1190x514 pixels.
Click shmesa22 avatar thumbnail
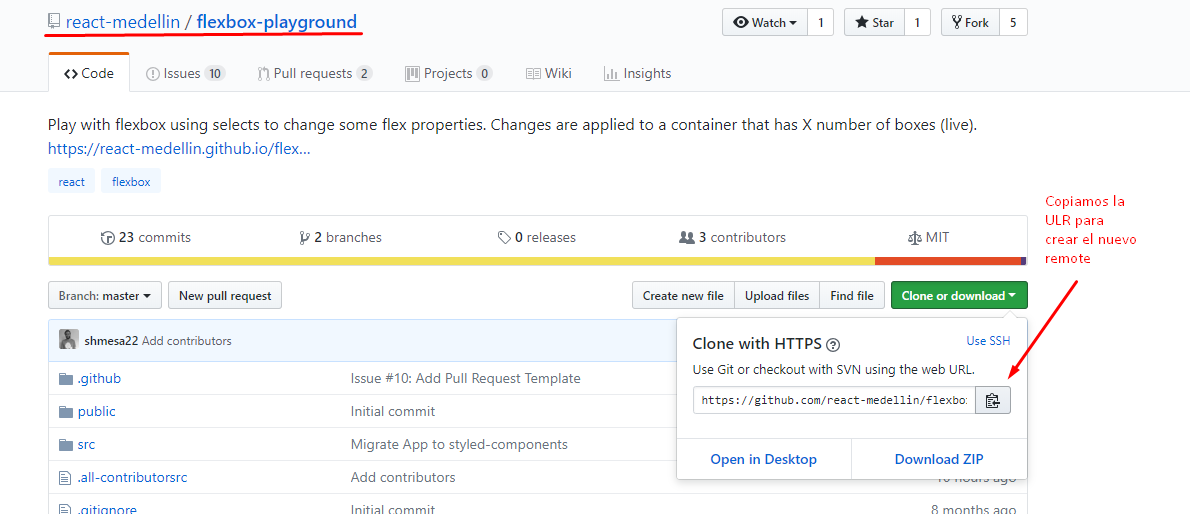(68, 340)
